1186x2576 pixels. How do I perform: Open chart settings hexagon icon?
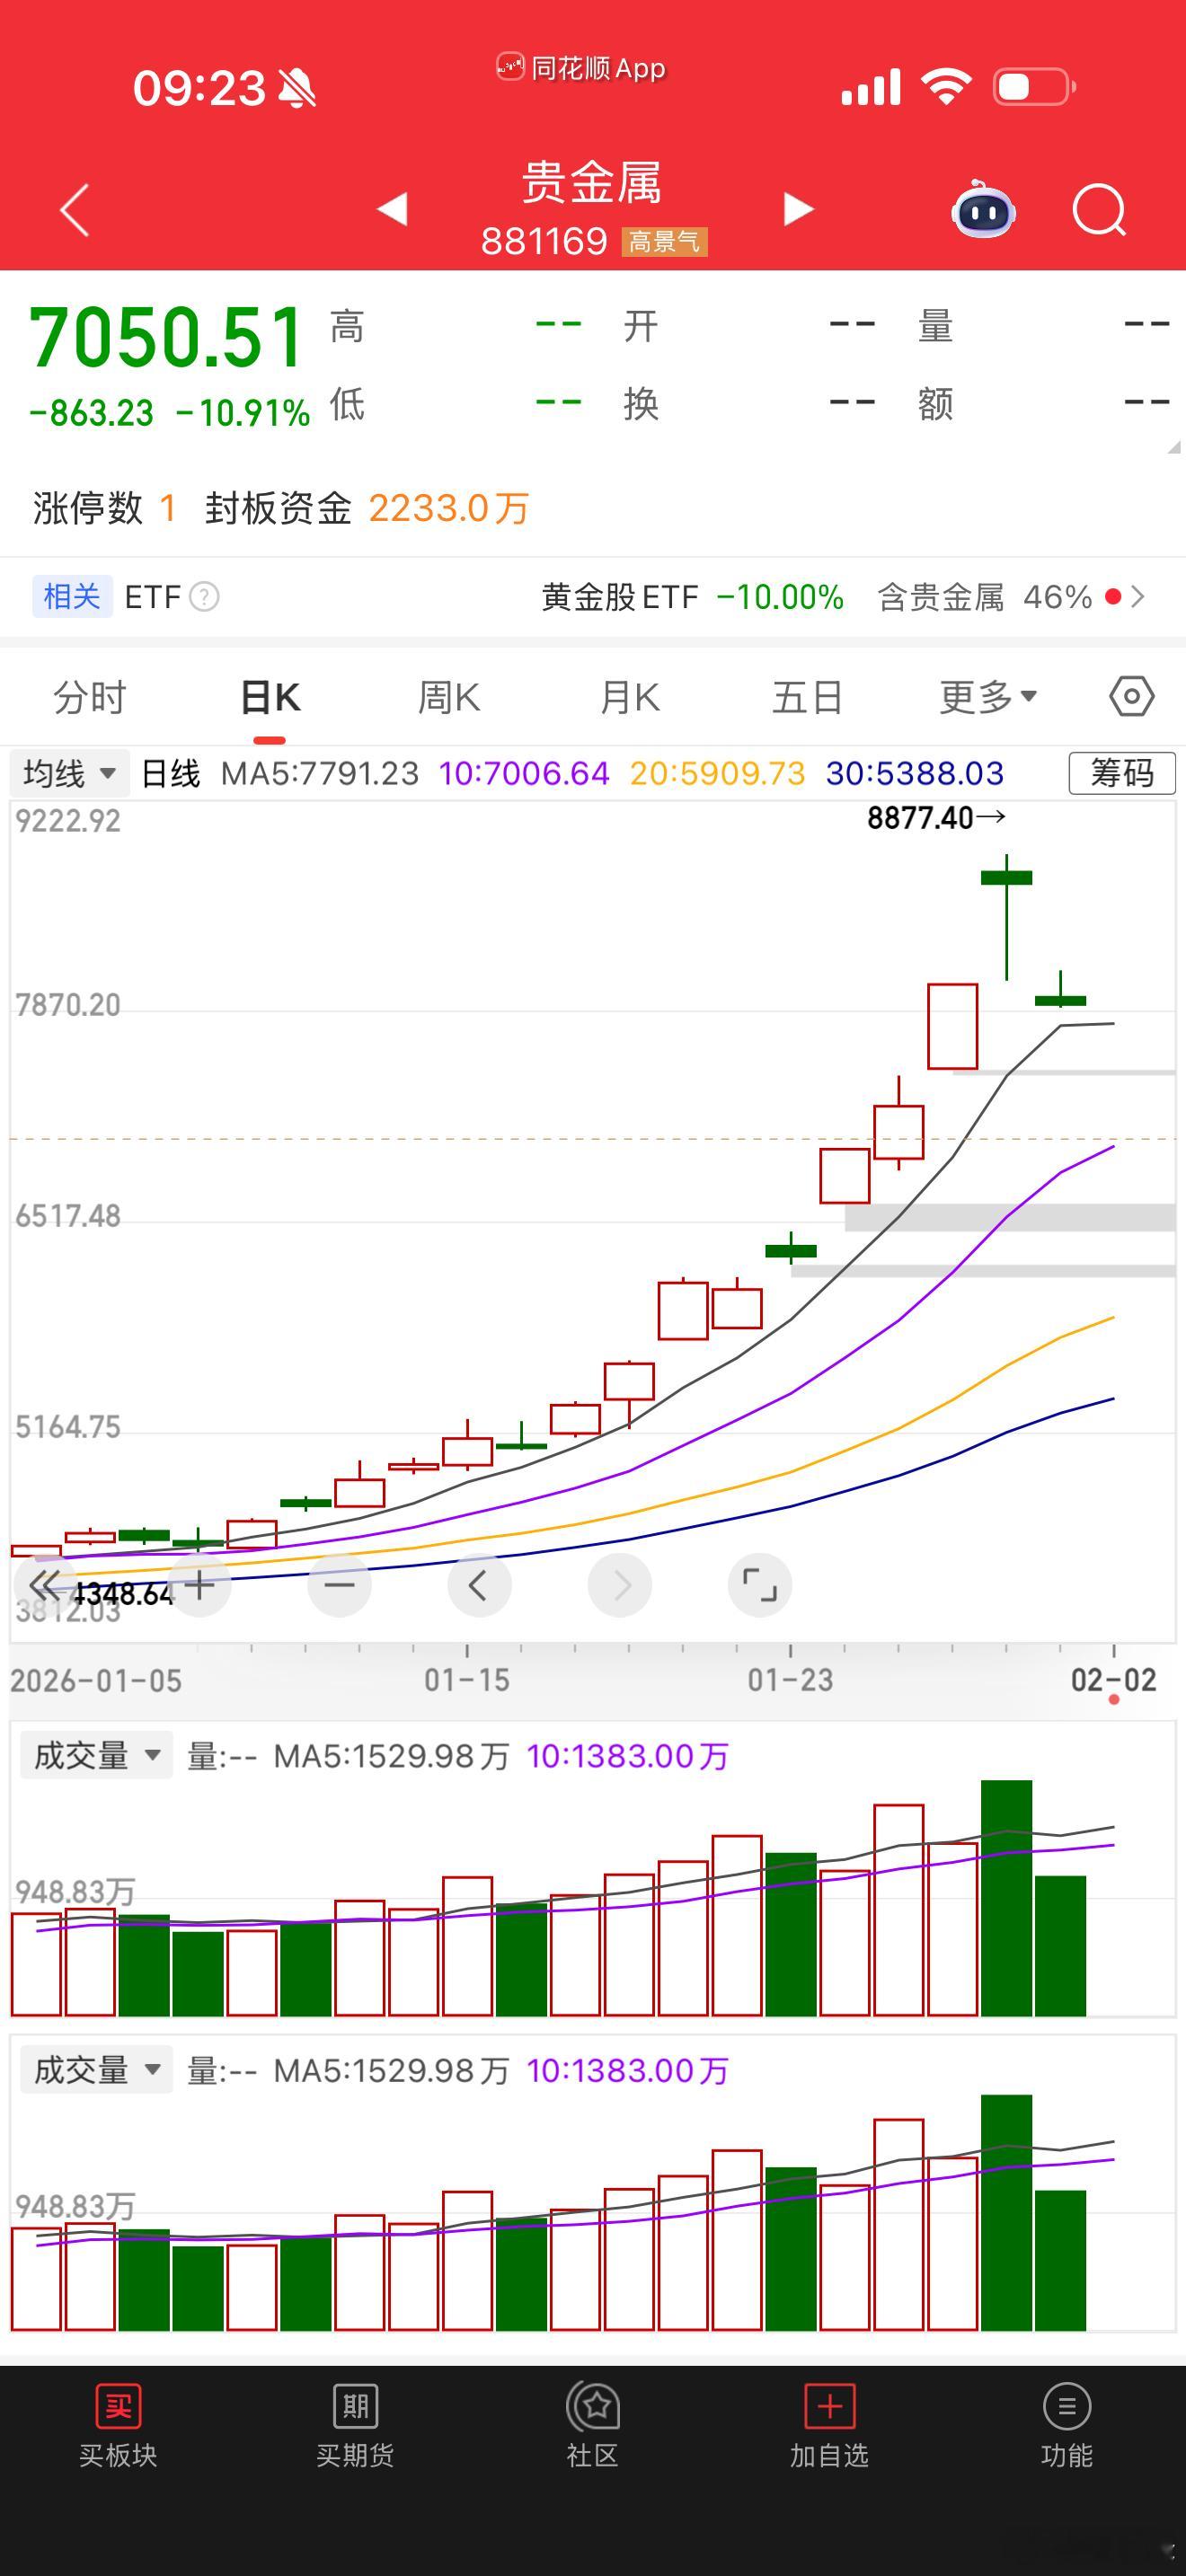(1132, 696)
